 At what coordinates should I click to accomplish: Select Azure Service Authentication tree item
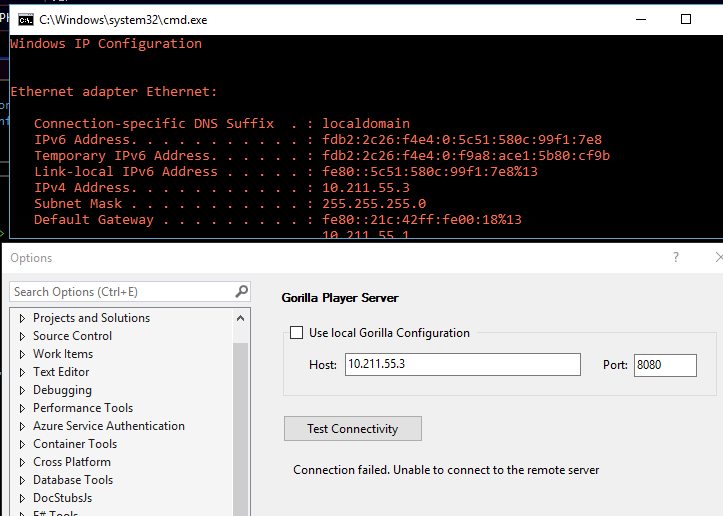(109, 426)
